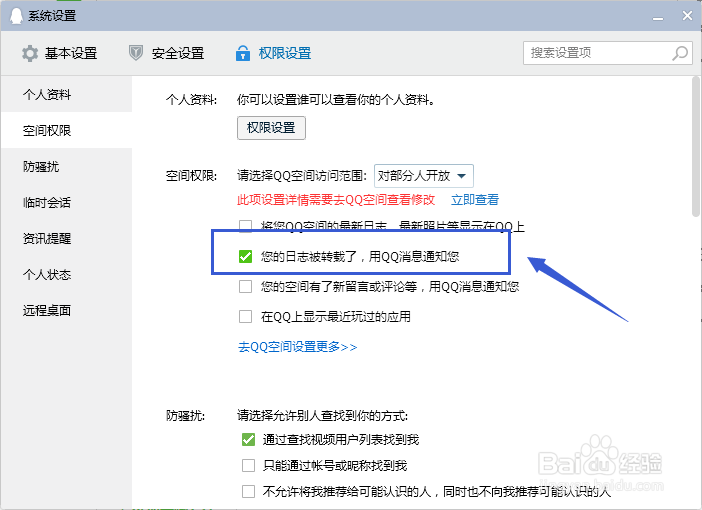
Task: Open 临时会话 in the sidebar
Action: click(x=66, y=202)
